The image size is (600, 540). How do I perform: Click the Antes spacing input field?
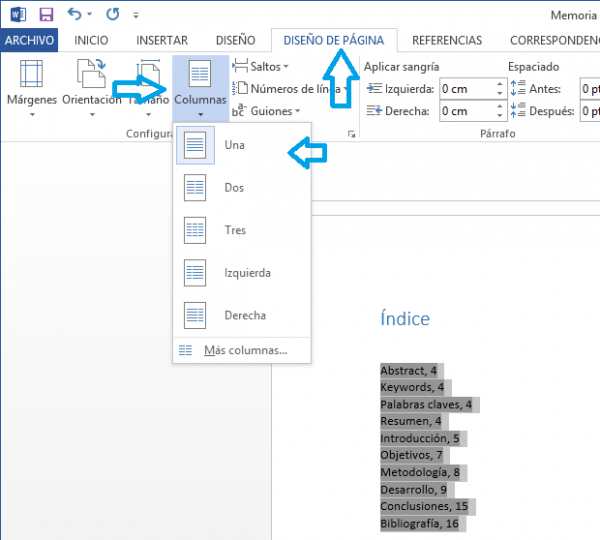(x=590, y=89)
